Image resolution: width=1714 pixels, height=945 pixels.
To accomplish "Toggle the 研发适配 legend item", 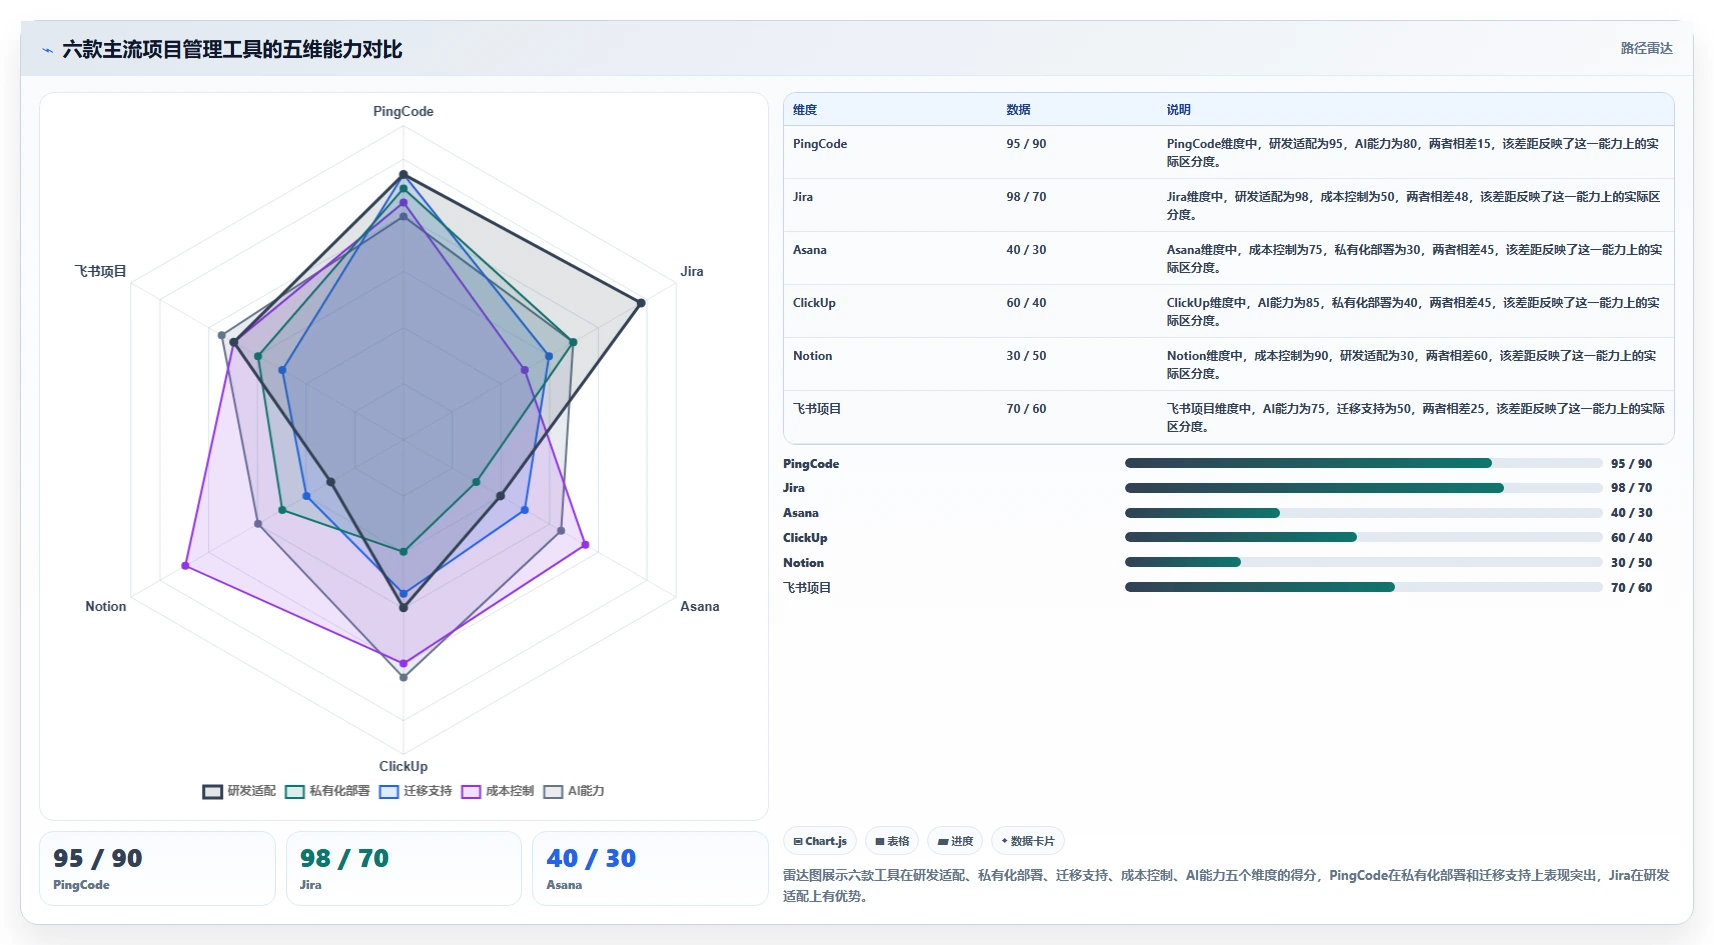I will [x=239, y=791].
